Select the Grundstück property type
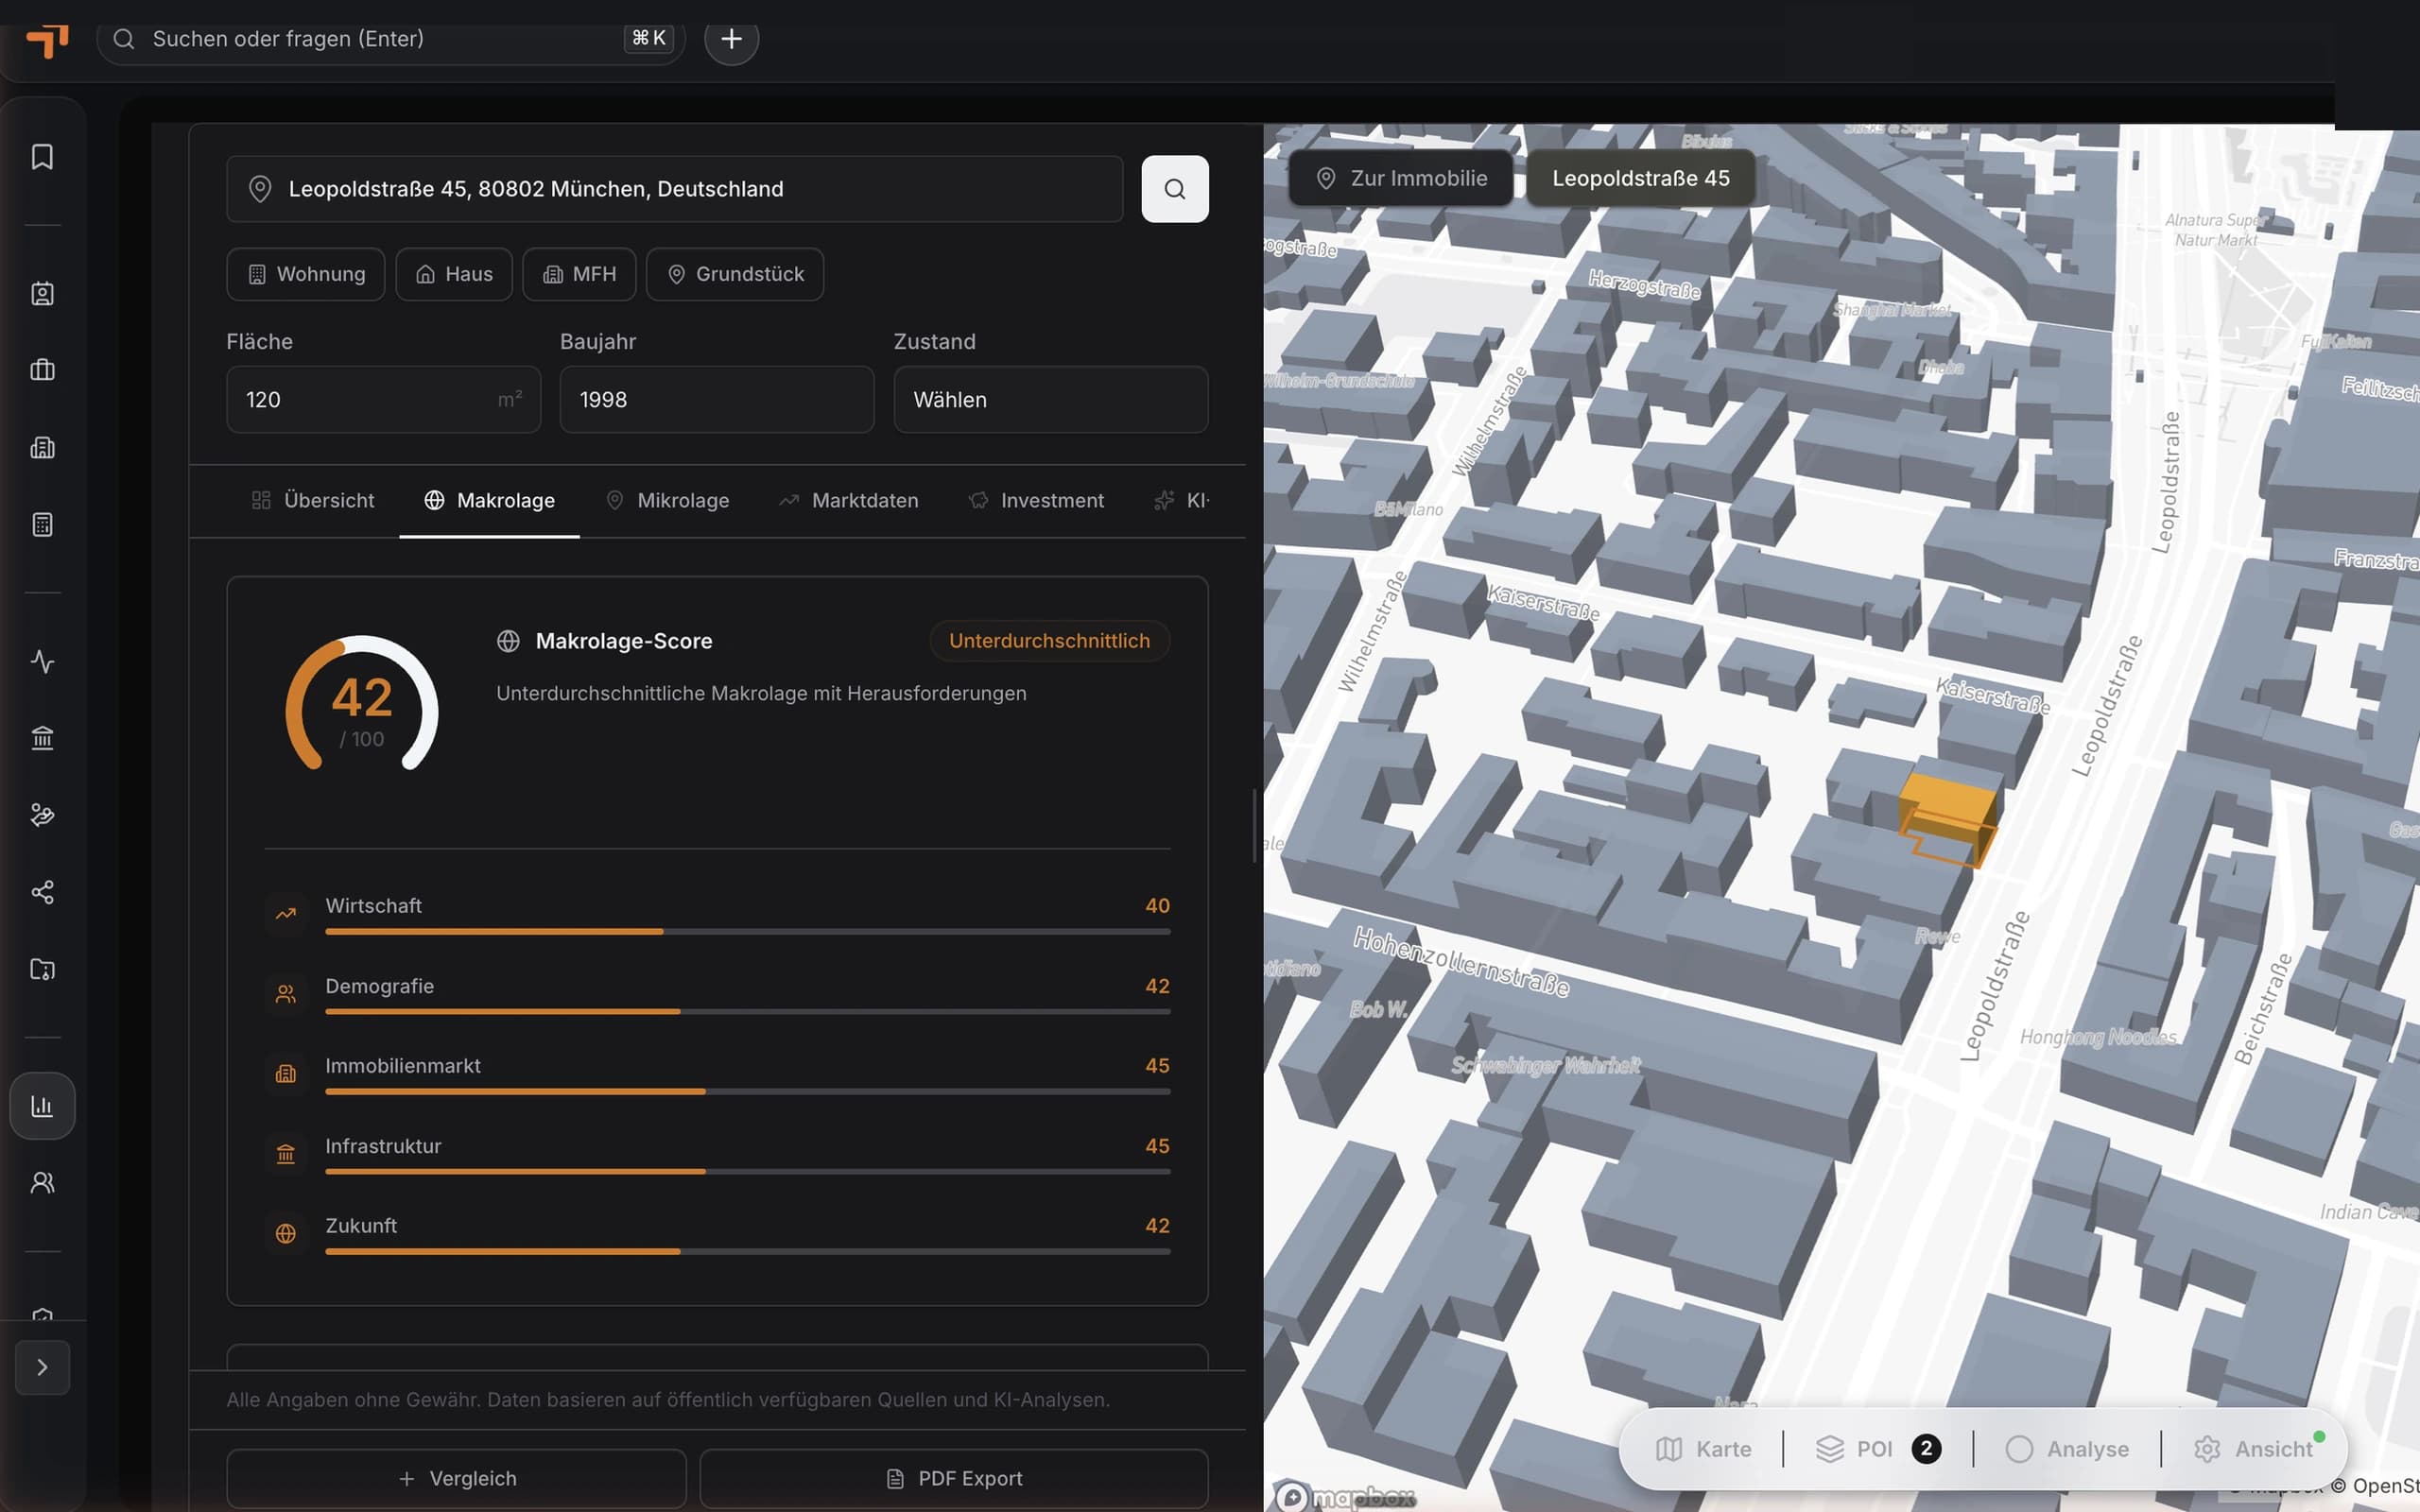 735,274
